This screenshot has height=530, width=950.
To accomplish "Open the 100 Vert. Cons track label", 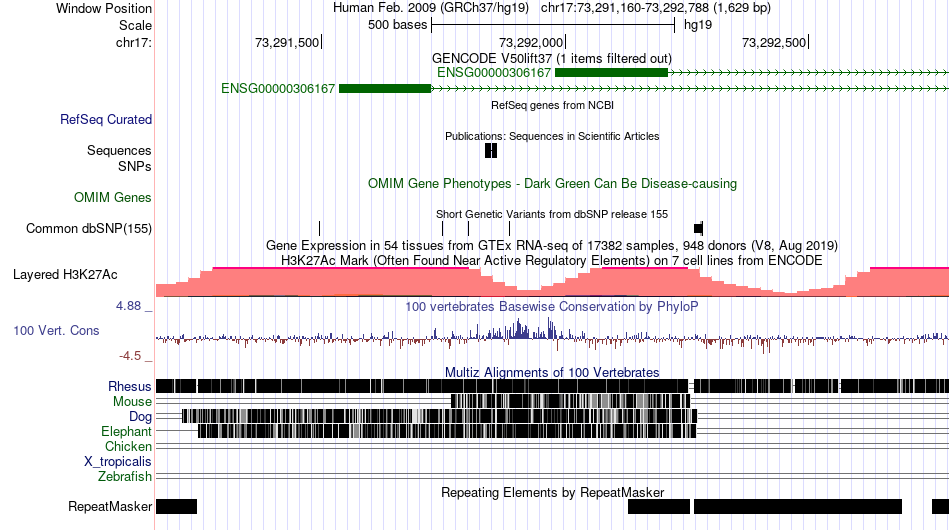I will (56, 331).
